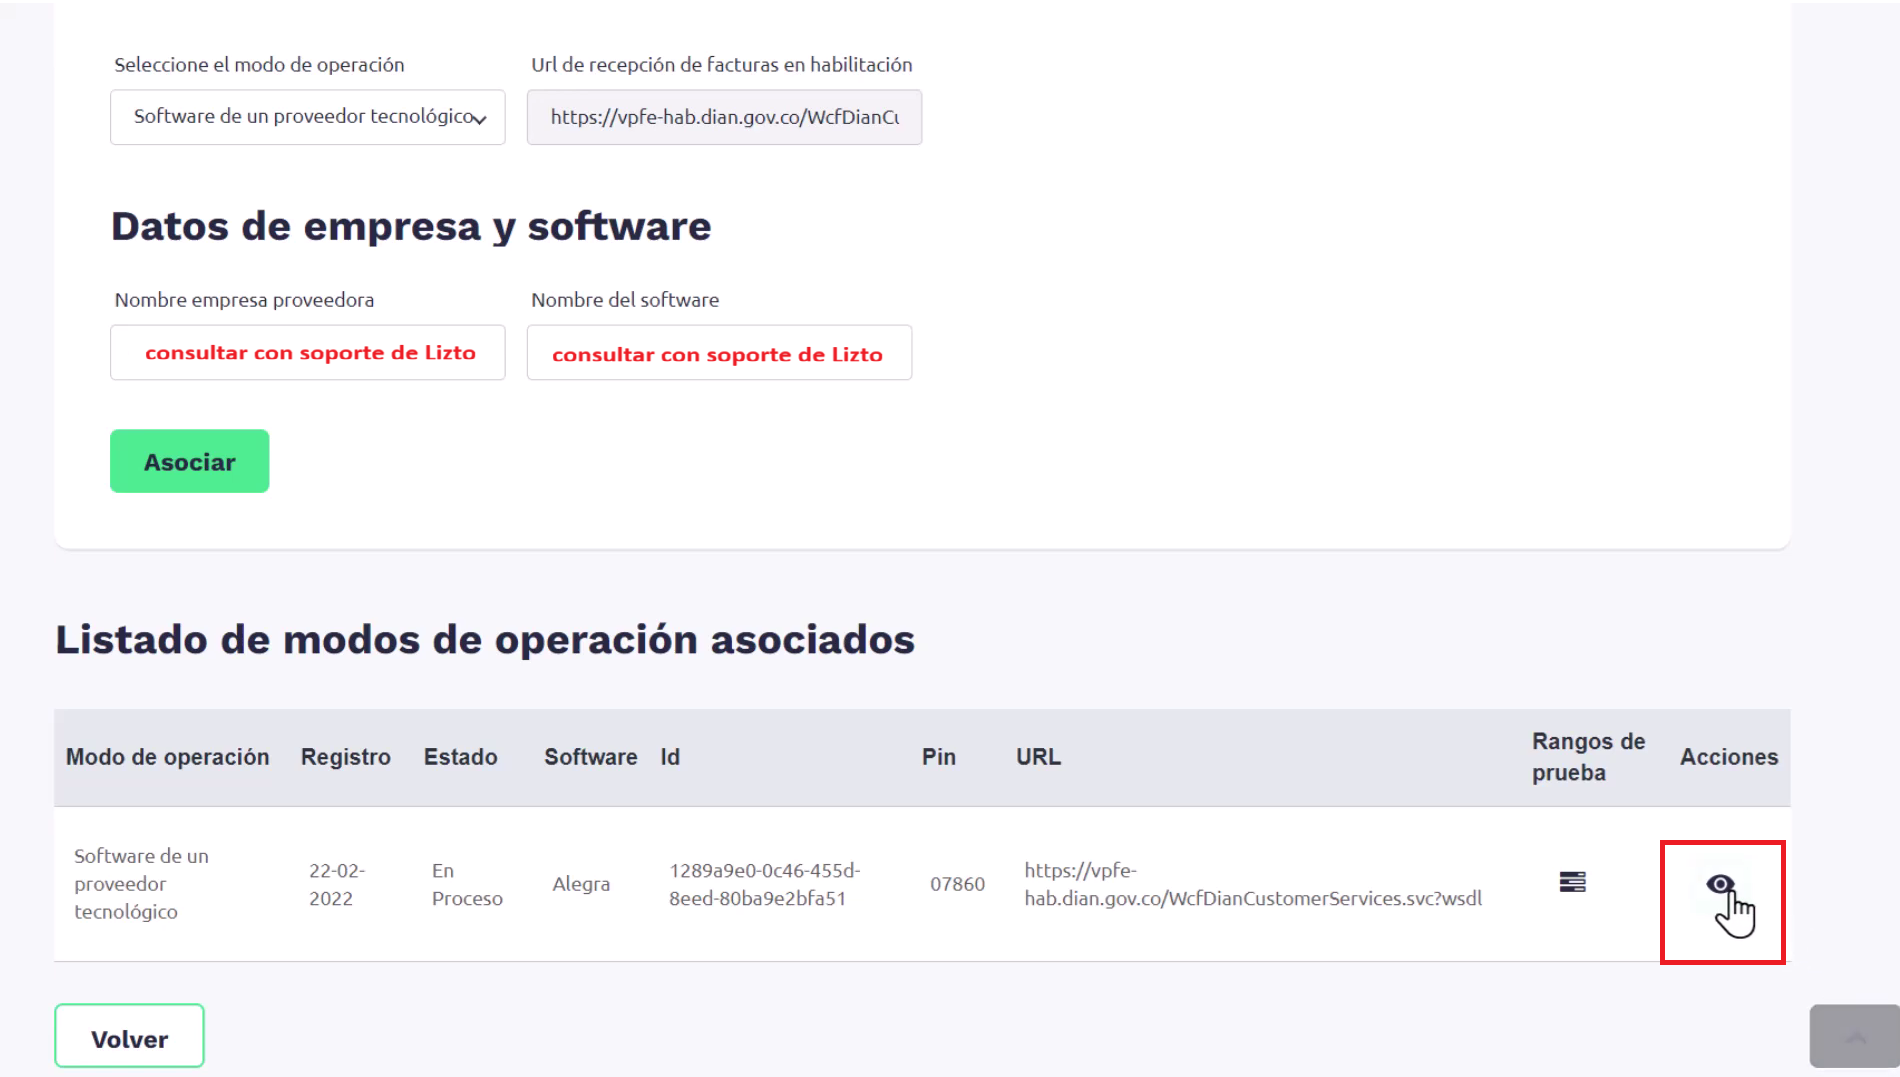This screenshot has width=1900, height=1077.
Task: Click the En Proceso status cell
Action: click(x=467, y=884)
